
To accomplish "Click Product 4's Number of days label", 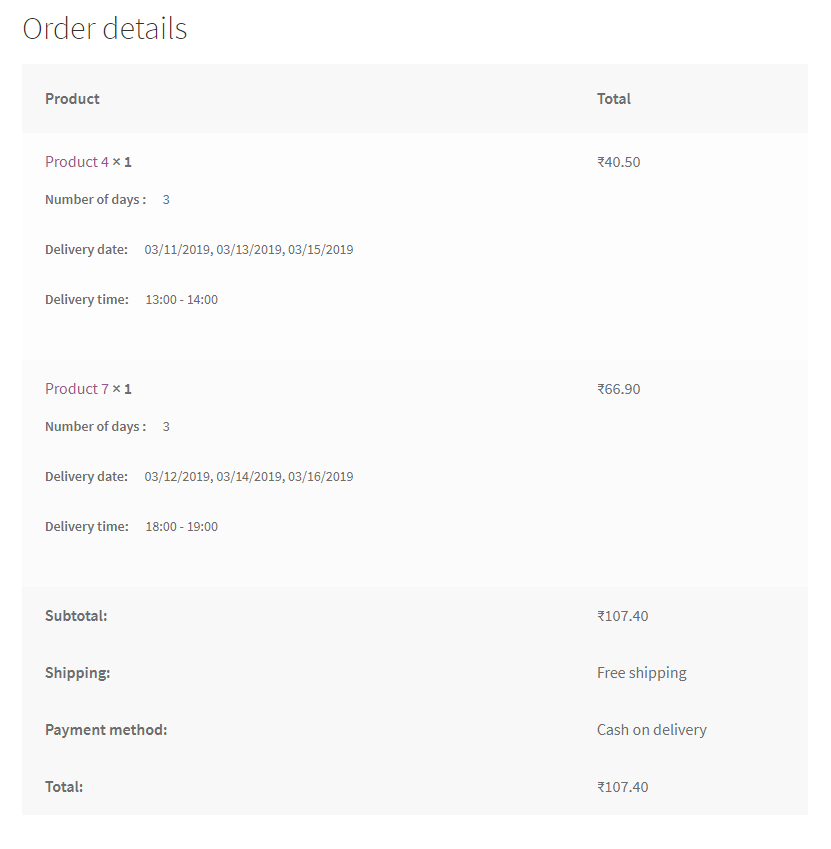I will click(95, 200).
